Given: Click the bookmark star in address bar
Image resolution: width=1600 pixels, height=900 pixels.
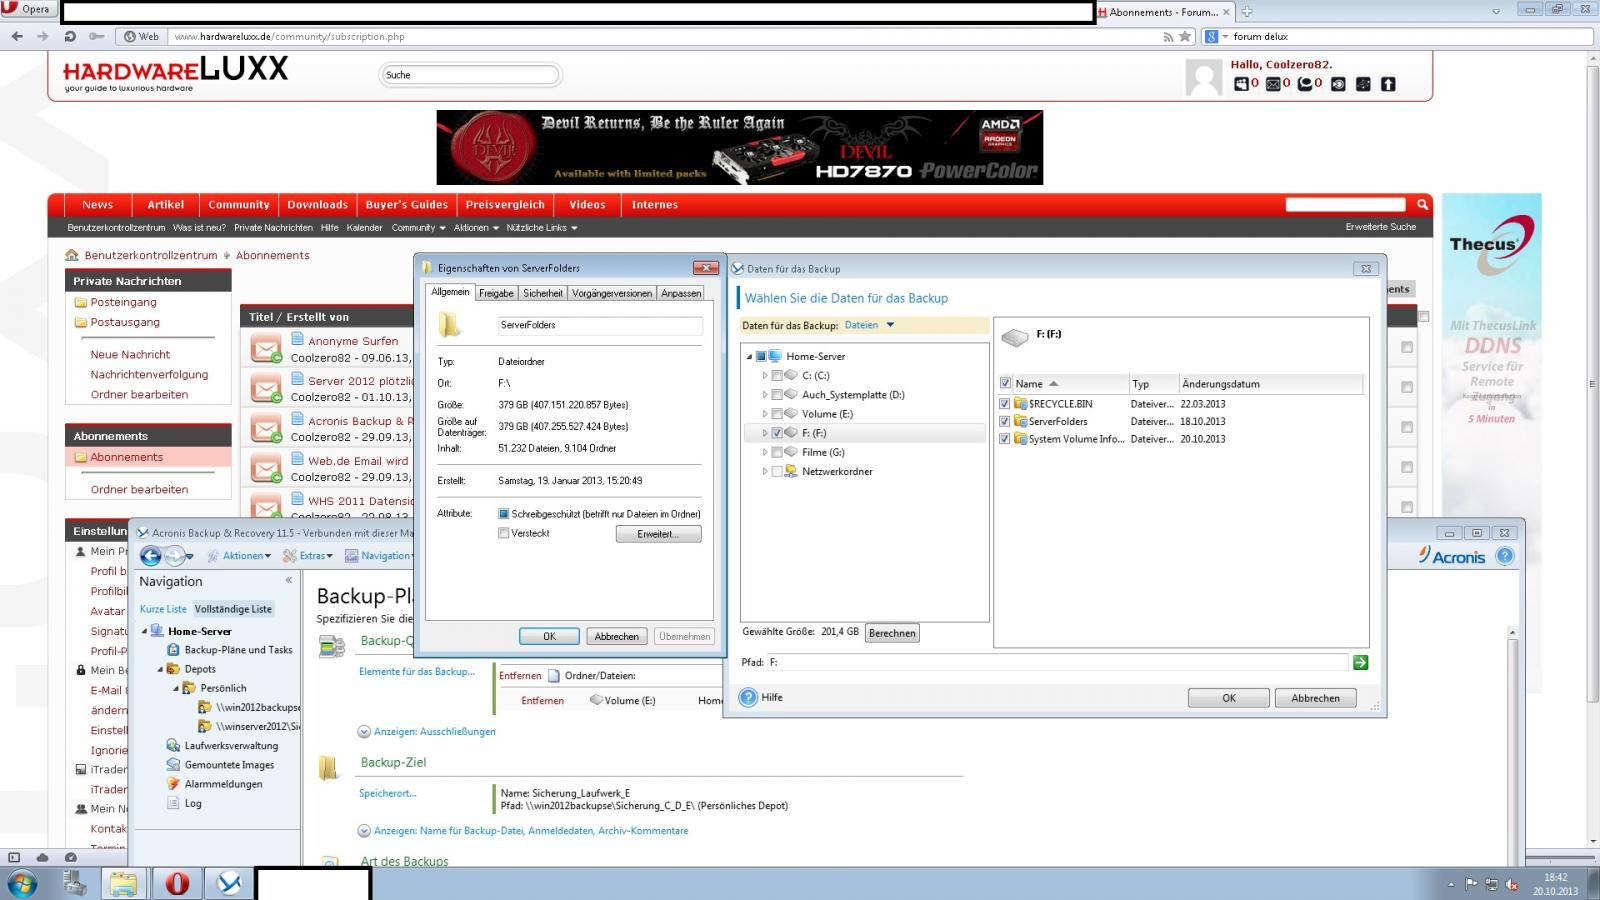Looking at the screenshot, I should pyautogui.click(x=1185, y=36).
